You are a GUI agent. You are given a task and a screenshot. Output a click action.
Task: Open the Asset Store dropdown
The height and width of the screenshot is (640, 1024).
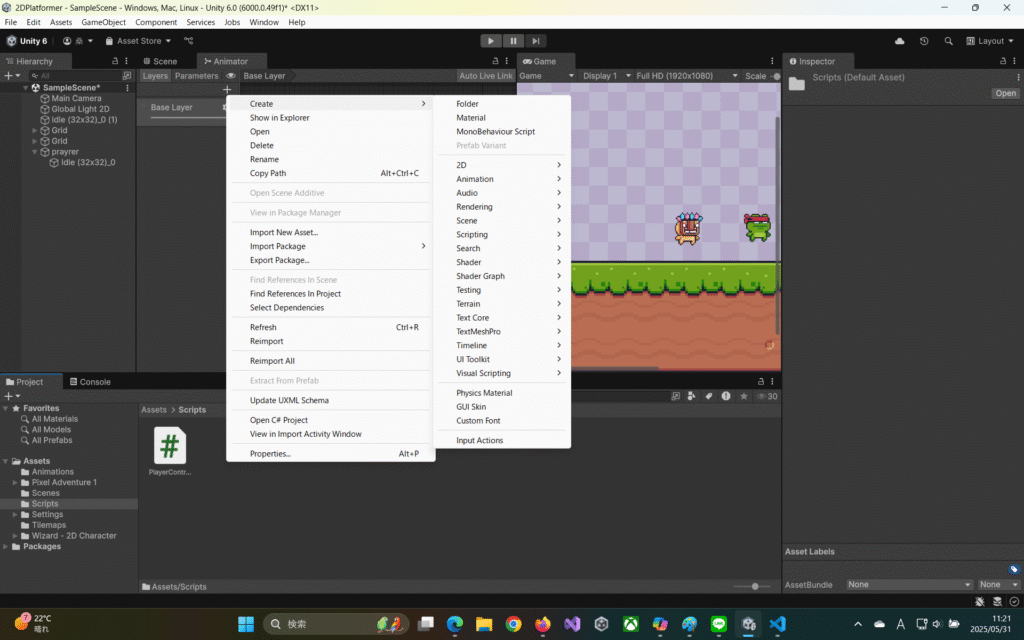[x=138, y=40]
